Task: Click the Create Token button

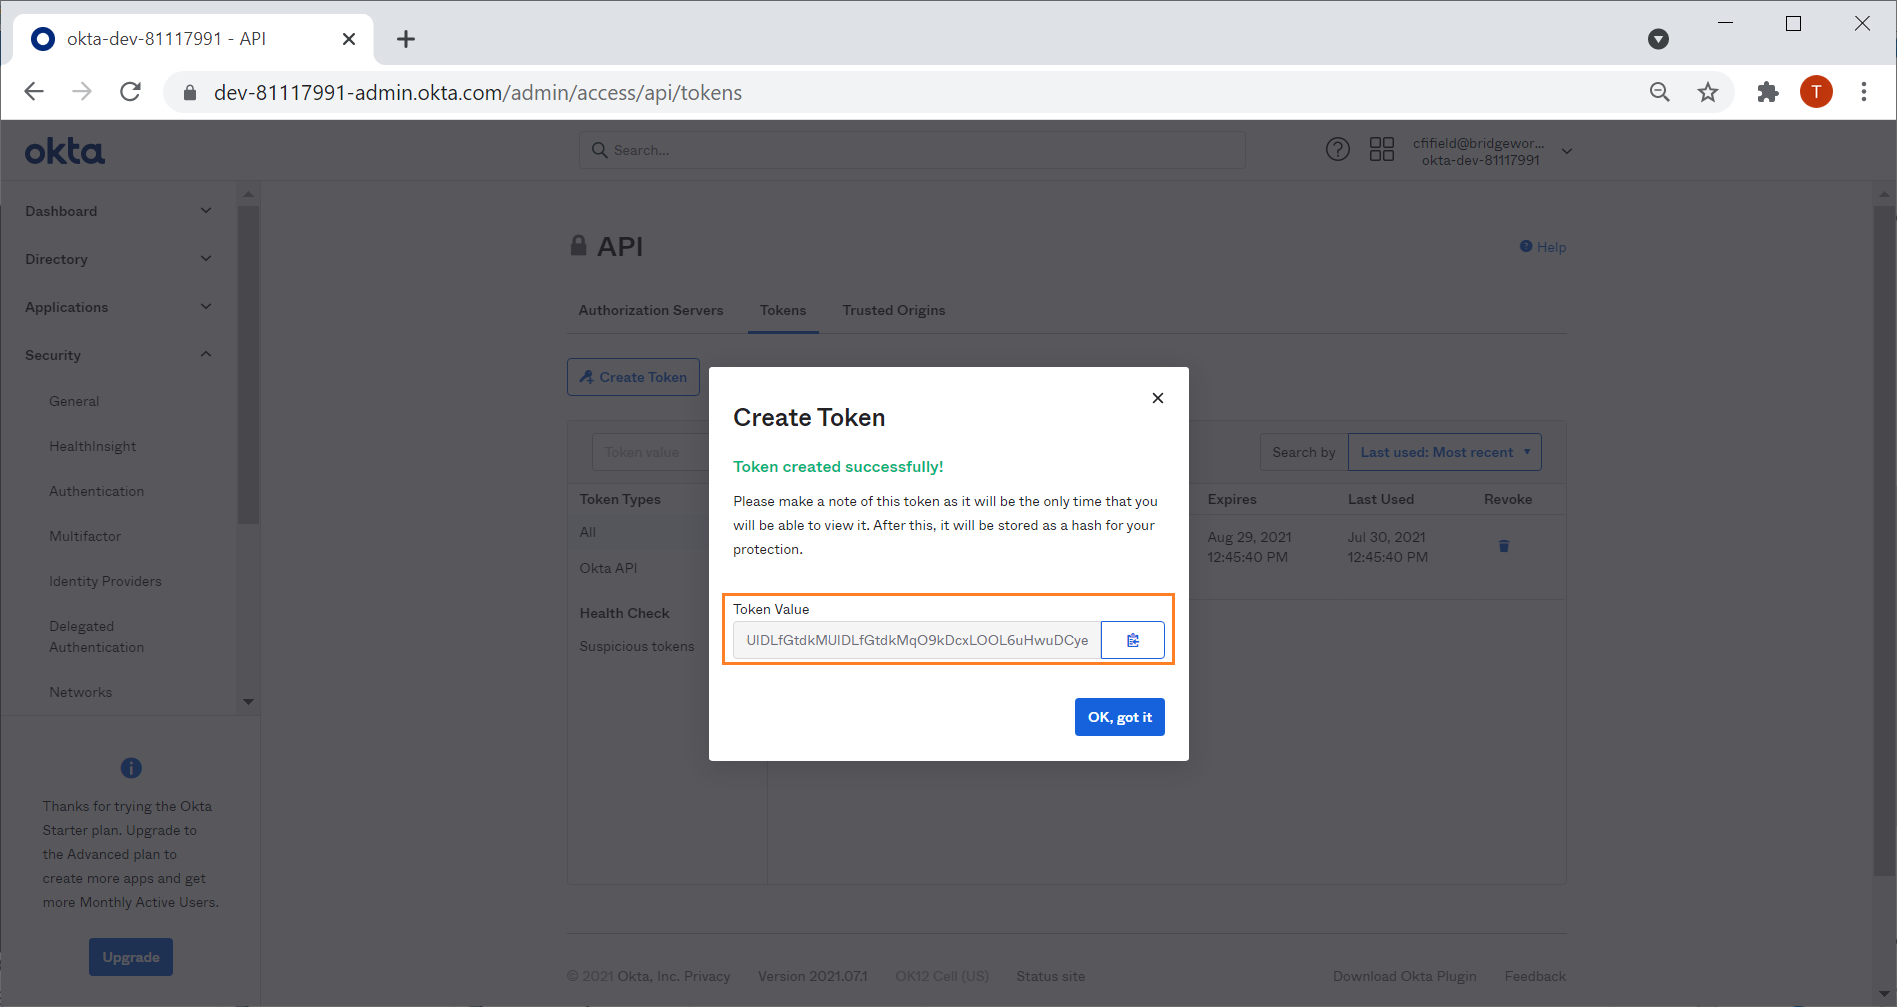Action: 633,377
